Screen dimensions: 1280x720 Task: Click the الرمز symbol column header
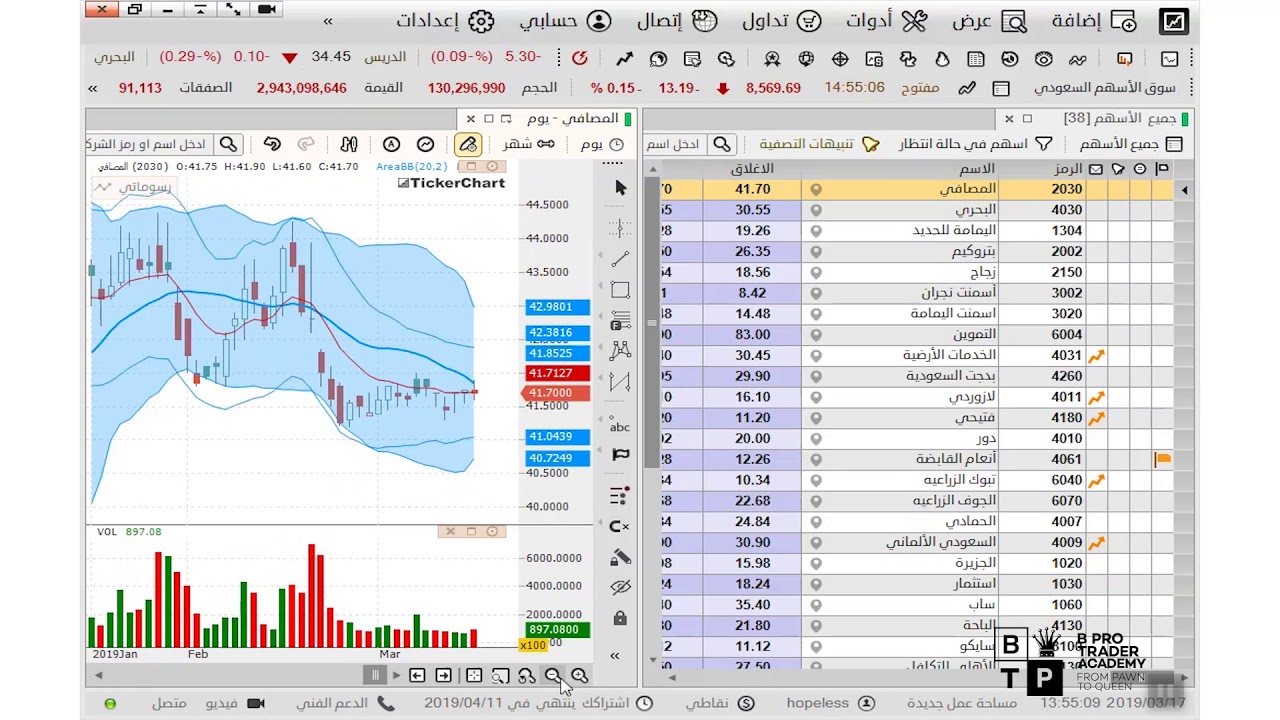(x=1069, y=169)
